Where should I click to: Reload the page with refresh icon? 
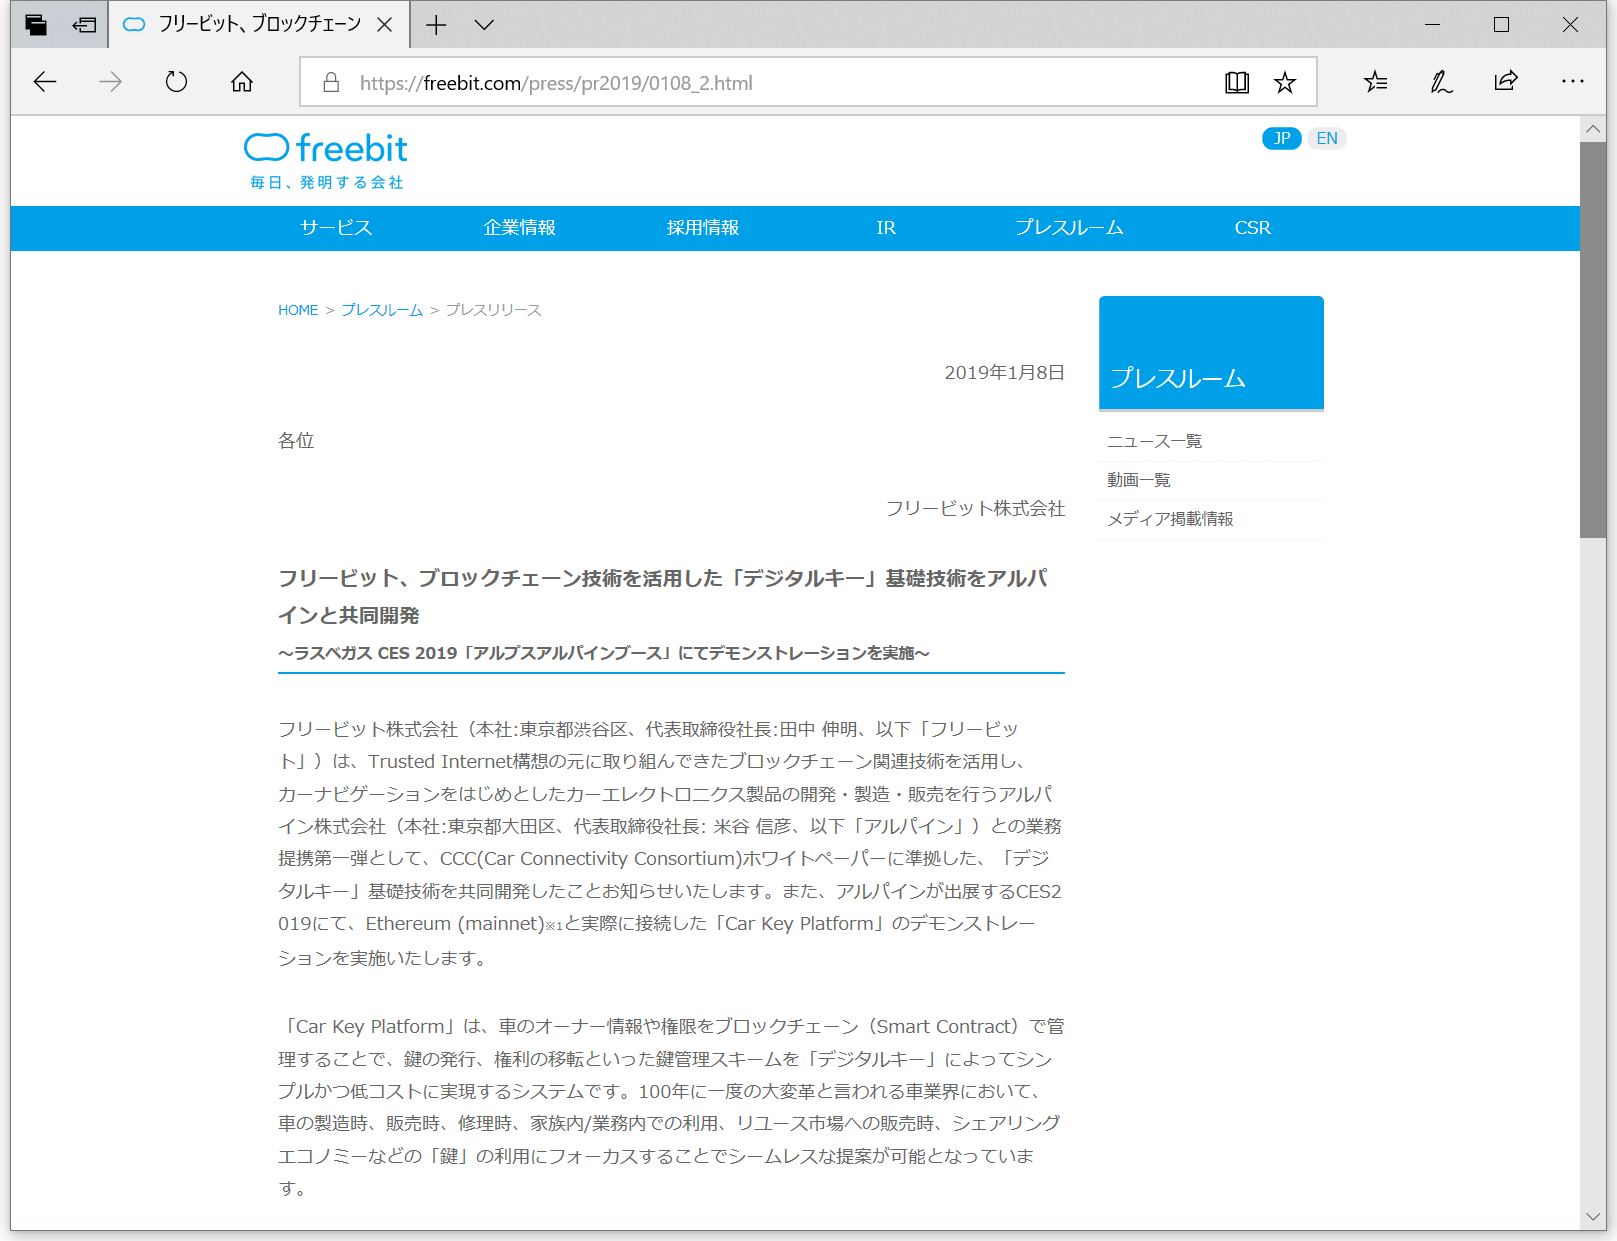pos(176,82)
